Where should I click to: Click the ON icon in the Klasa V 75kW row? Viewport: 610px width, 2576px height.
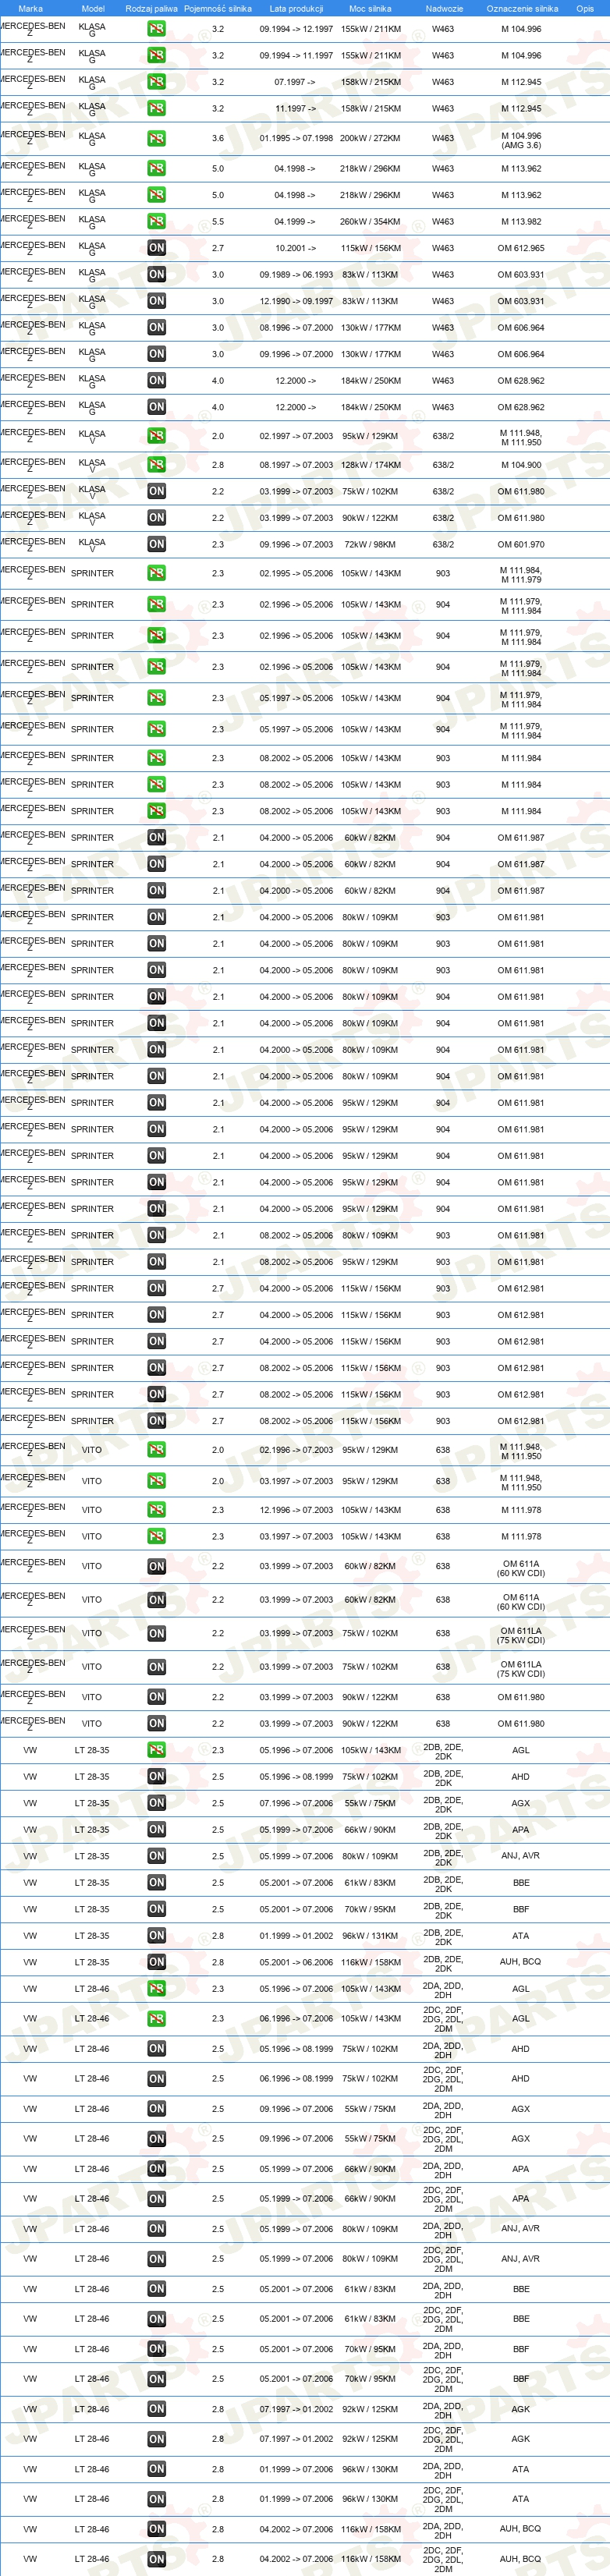click(x=156, y=492)
